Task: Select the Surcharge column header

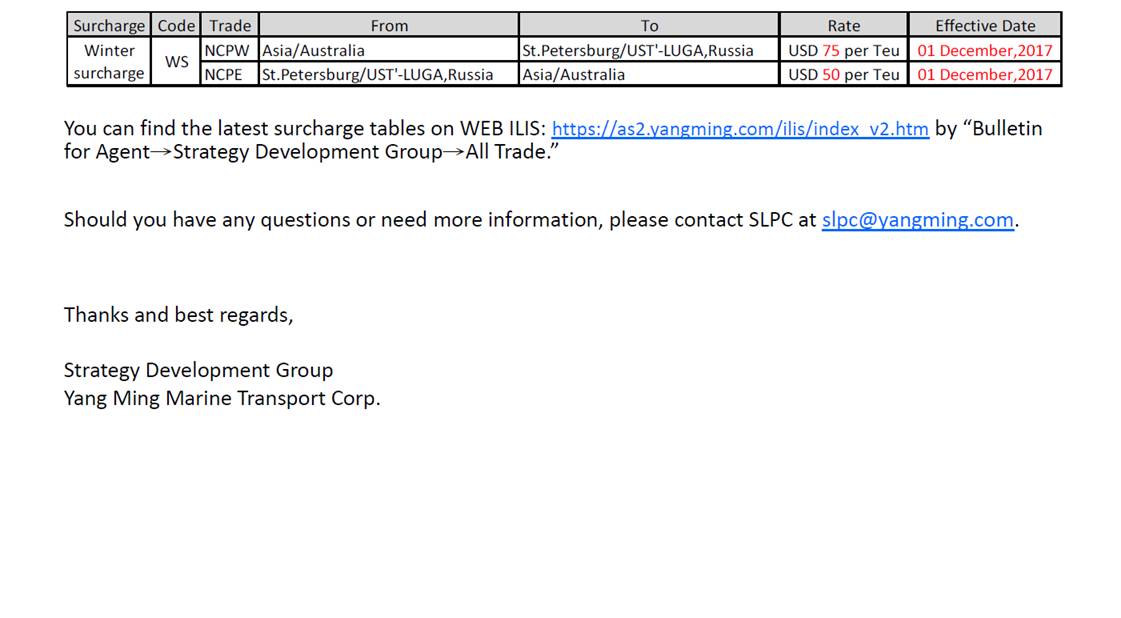Action: [109, 26]
